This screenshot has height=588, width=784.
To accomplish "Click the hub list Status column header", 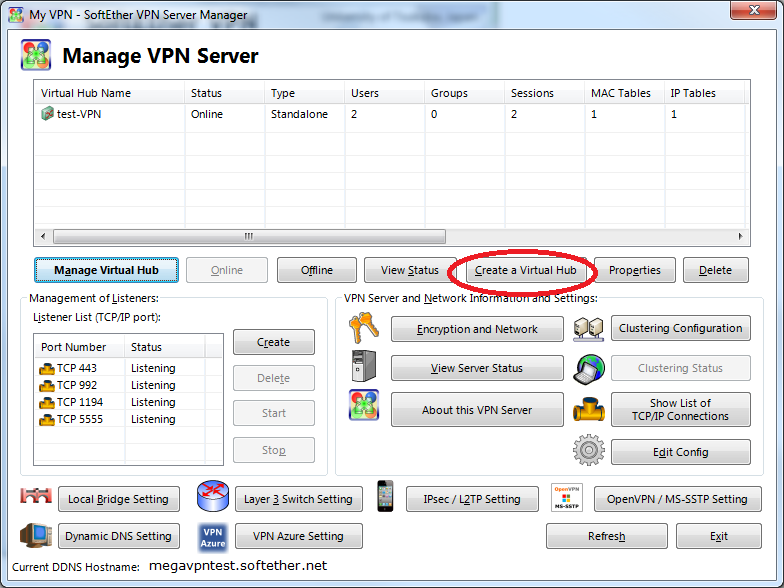I will [x=224, y=93].
